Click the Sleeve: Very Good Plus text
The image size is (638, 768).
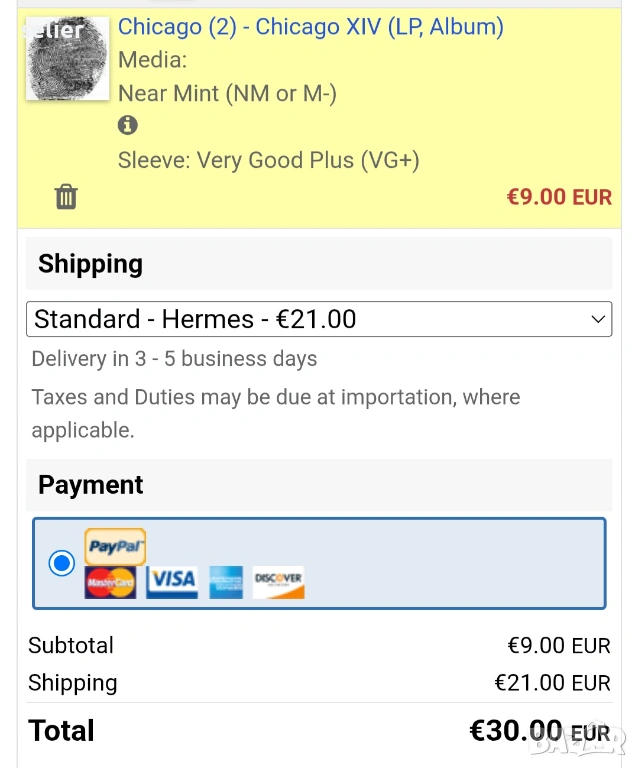pos(268,160)
